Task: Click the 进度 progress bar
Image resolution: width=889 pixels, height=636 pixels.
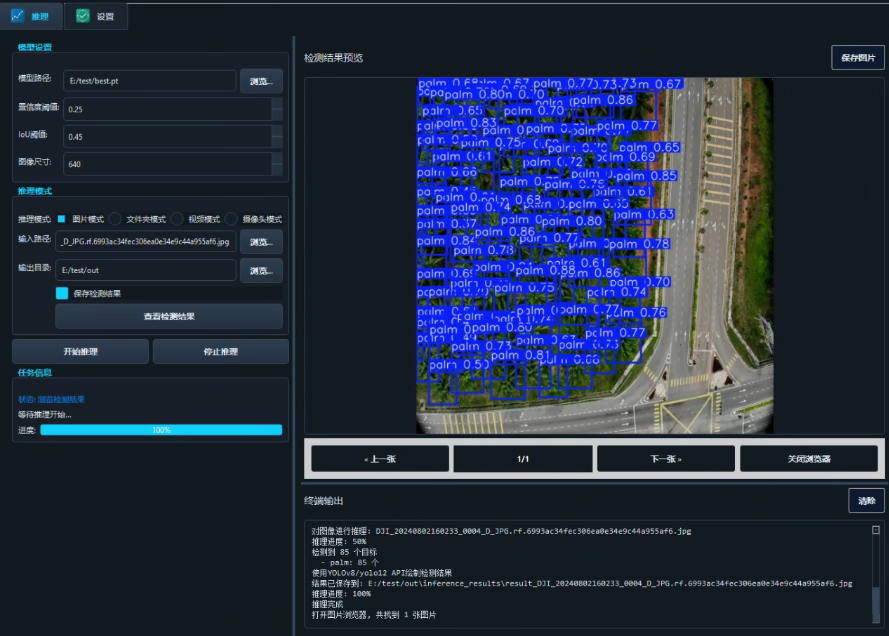Action: pyautogui.click(x=161, y=430)
